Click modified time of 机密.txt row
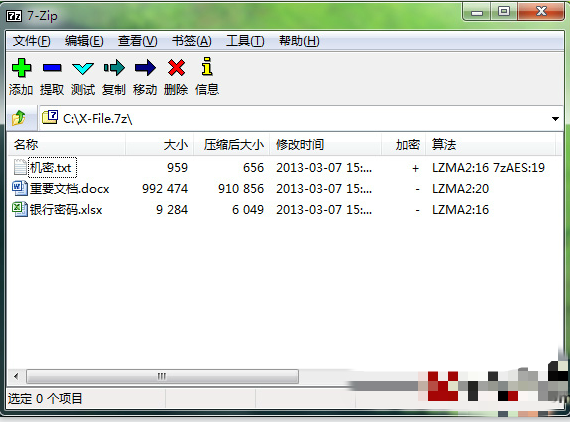The width and height of the screenshot is (570, 422). point(324,168)
